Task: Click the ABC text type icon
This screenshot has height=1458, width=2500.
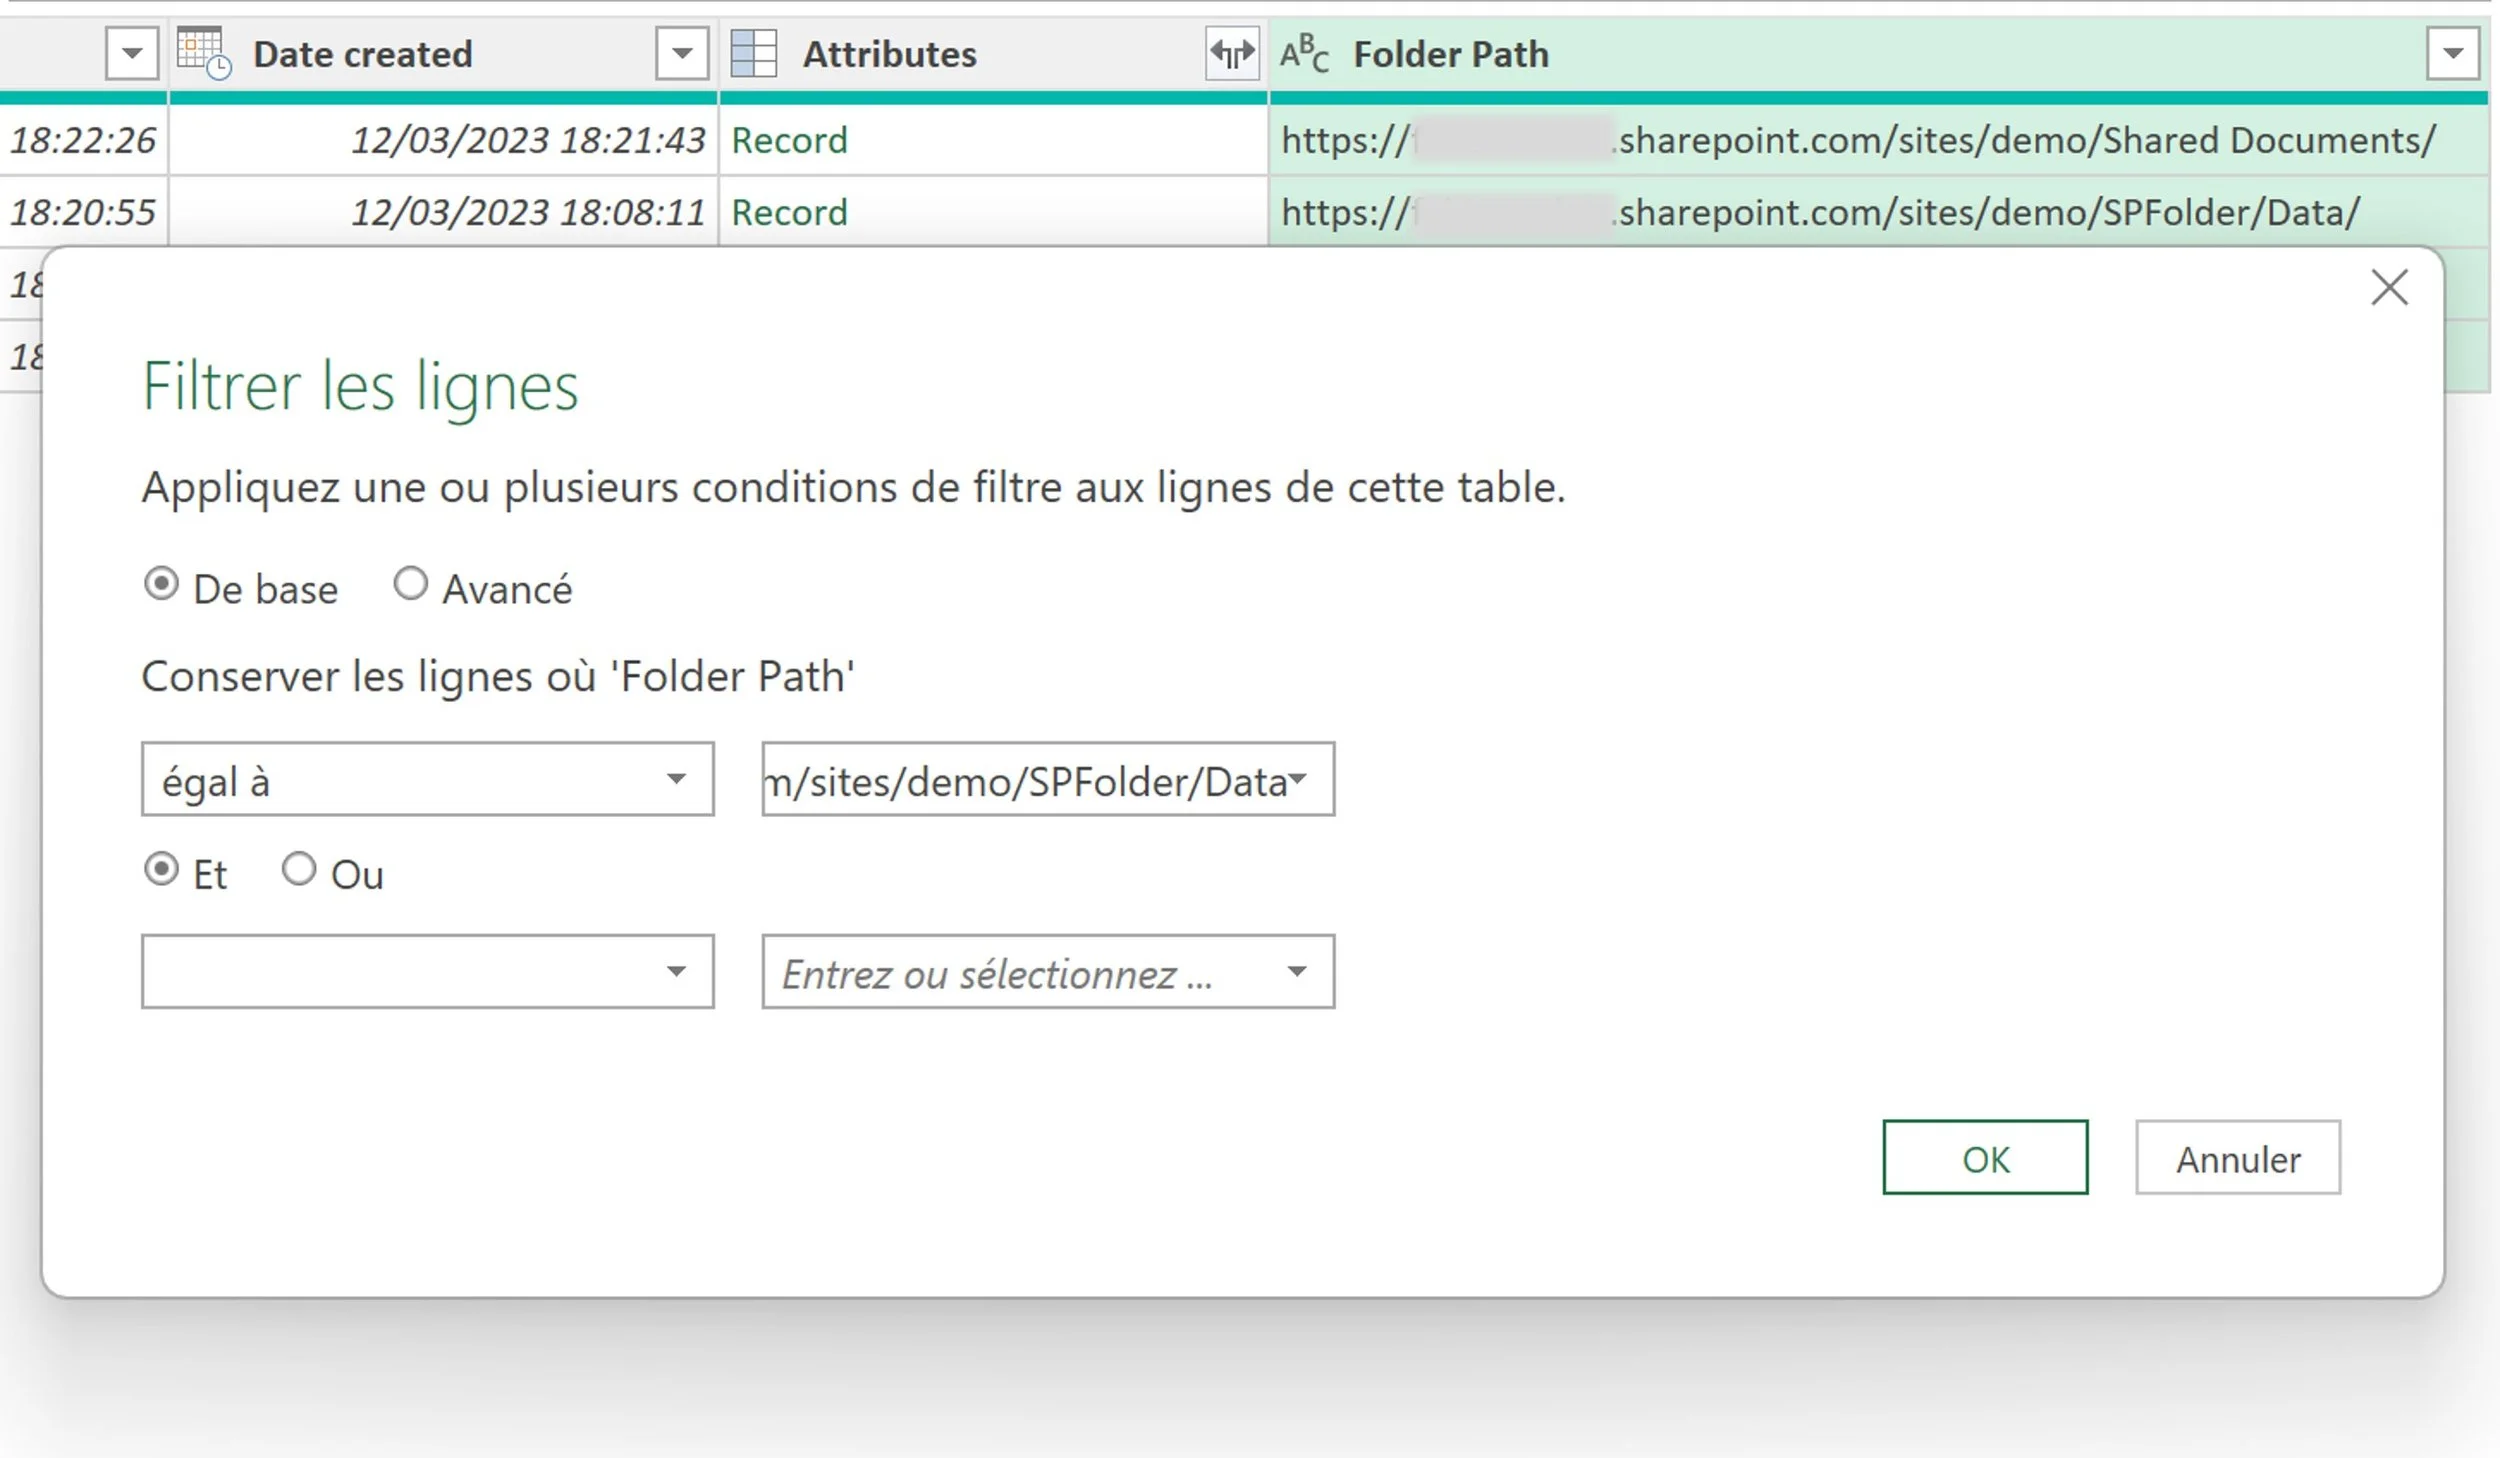Action: click(x=1304, y=54)
